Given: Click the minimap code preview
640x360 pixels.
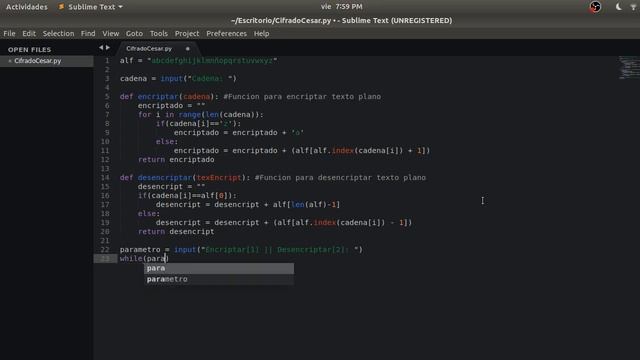Looking at the screenshot, I should click(629, 68).
